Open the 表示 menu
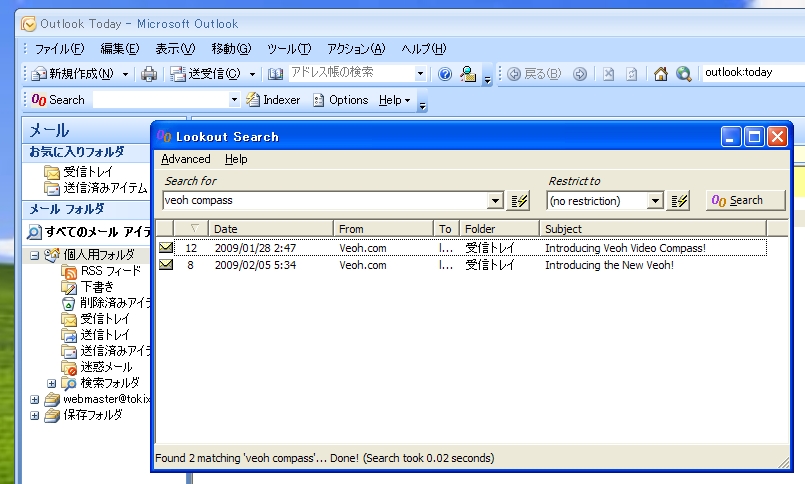Screen dimensions: 805x484 point(175,49)
